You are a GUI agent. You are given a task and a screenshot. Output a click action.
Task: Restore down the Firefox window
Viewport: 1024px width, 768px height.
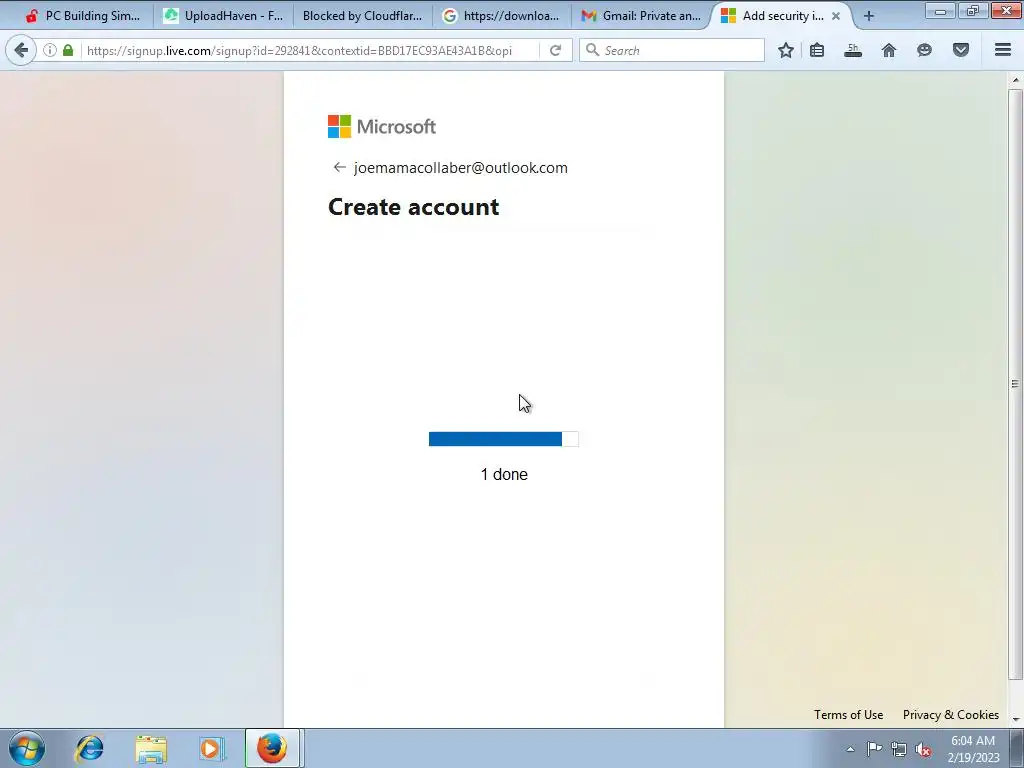(x=972, y=11)
